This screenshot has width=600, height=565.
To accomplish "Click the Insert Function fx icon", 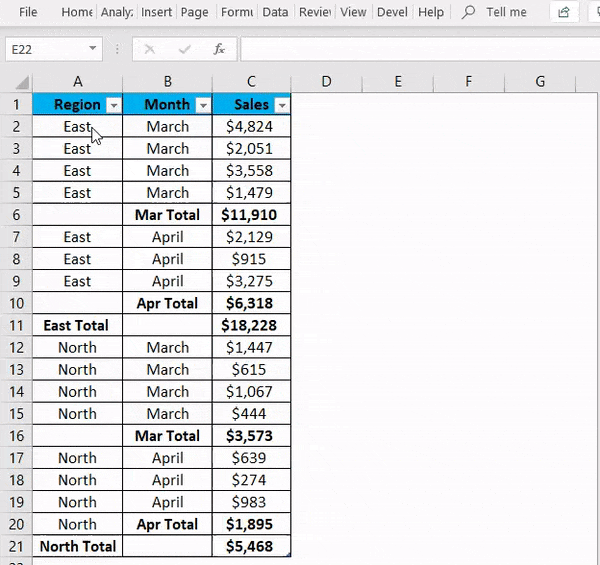I will 219,49.
